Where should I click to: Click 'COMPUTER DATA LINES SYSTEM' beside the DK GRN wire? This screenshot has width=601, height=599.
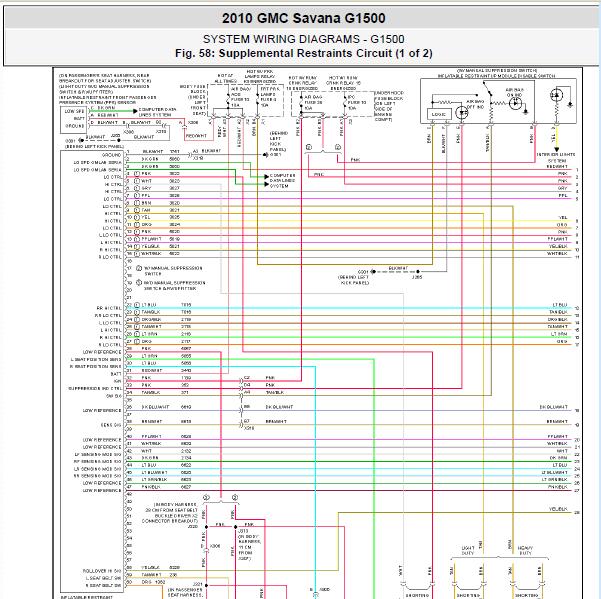pos(157,112)
